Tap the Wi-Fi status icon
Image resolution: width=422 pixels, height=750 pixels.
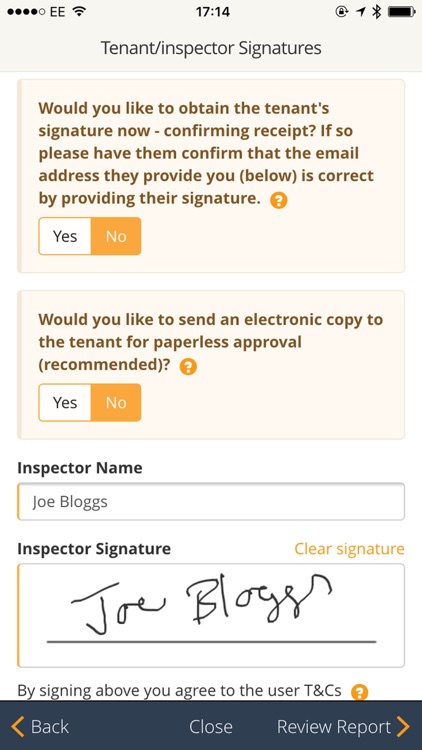point(80,12)
